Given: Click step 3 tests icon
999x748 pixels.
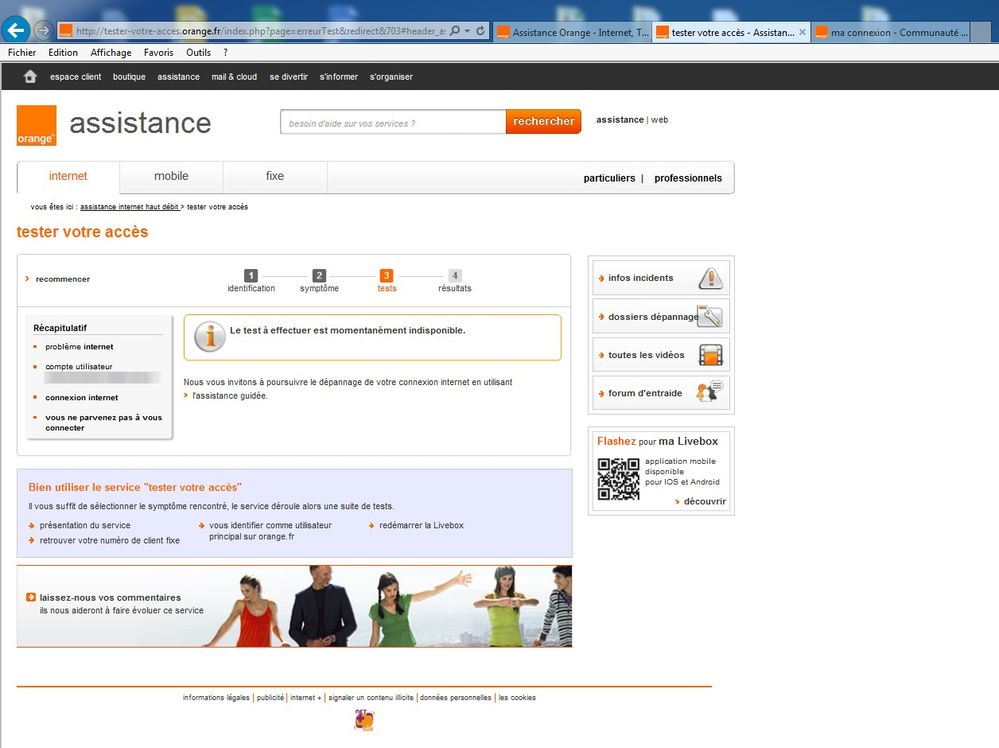Looking at the screenshot, I should 386,275.
